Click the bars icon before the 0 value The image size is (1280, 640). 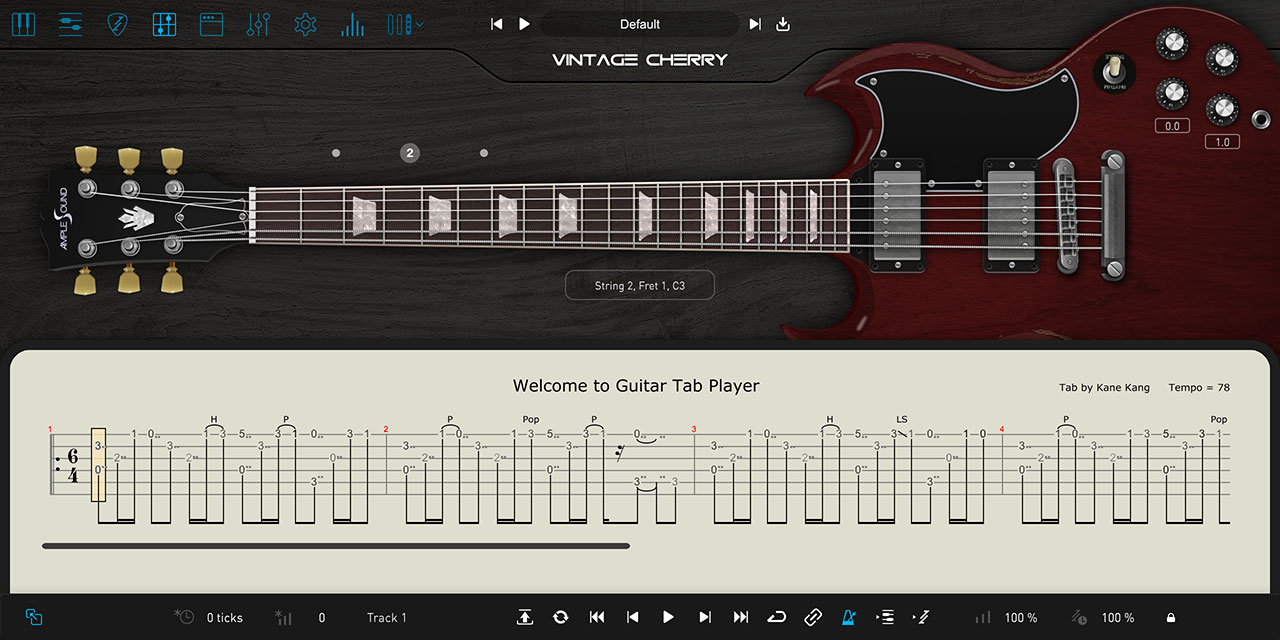click(x=283, y=617)
